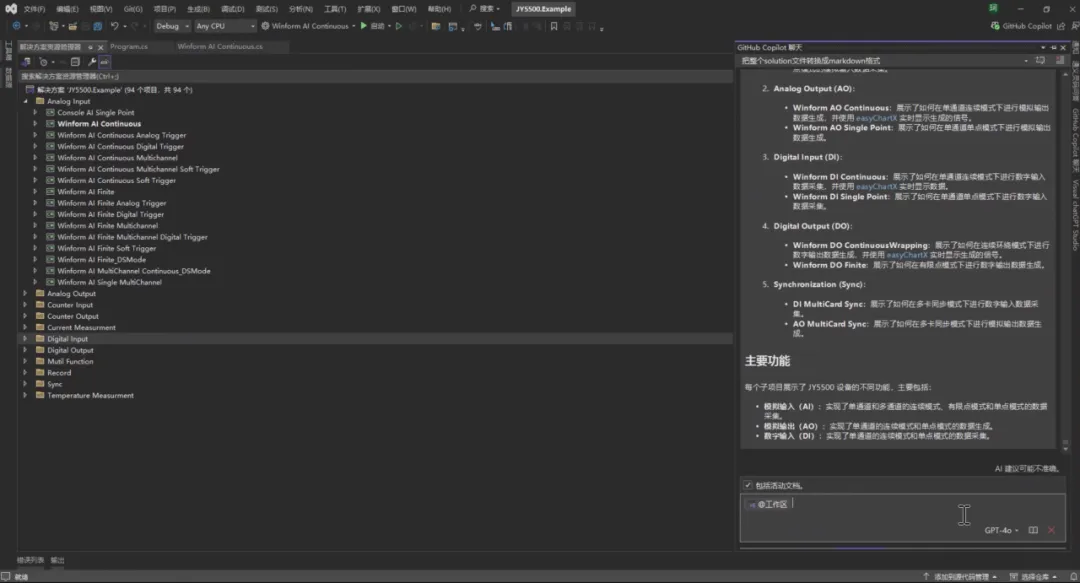1080x583 pixels.
Task: Click the GitHub Copilot button in the top right
Action: coord(1021,26)
